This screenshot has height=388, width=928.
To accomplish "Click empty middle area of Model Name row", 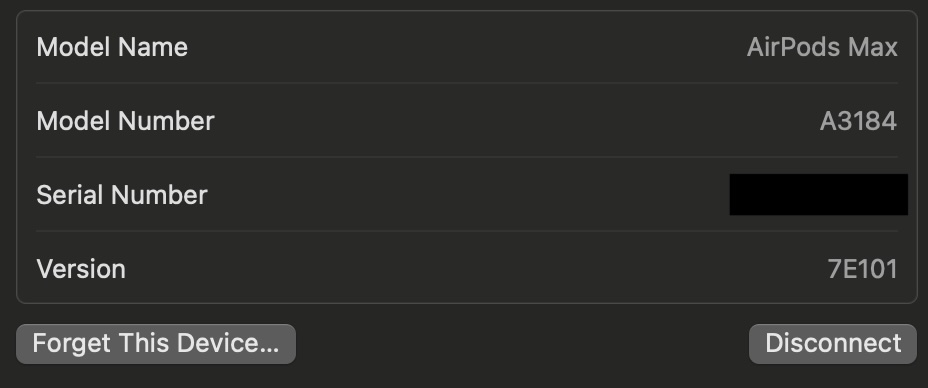I will (468, 47).
